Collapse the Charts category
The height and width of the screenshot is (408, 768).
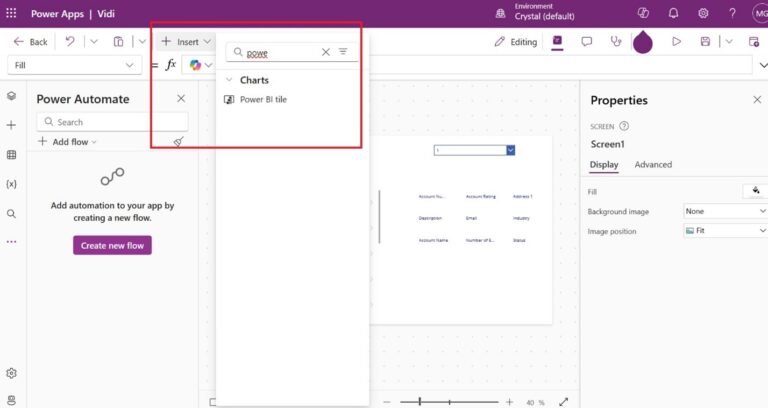click(230, 80)
